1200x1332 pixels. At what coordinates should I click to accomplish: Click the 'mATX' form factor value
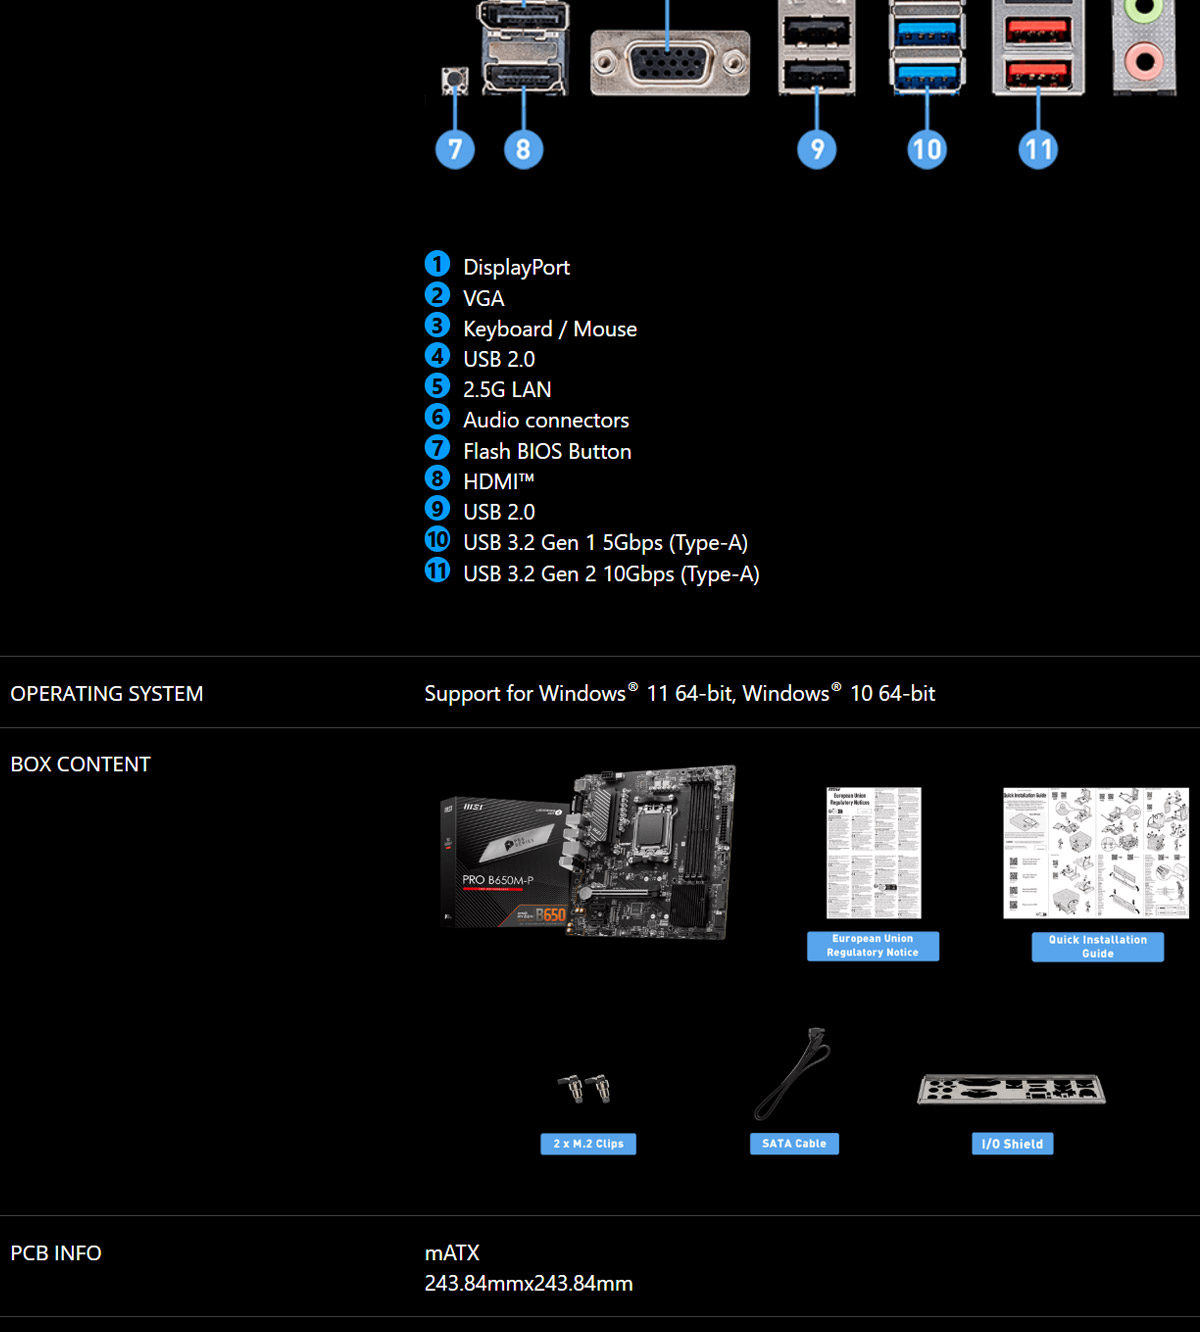[452, 1253]
